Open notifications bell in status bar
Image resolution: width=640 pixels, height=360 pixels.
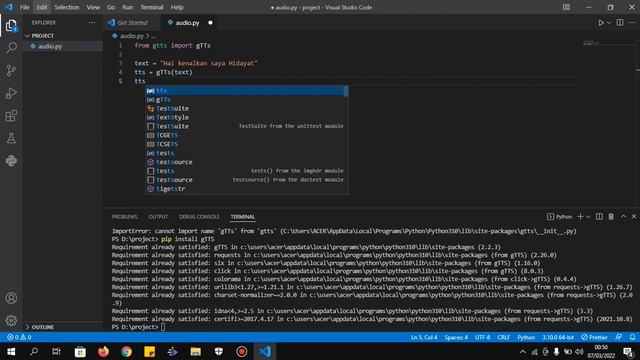click(x=632, y=337)
